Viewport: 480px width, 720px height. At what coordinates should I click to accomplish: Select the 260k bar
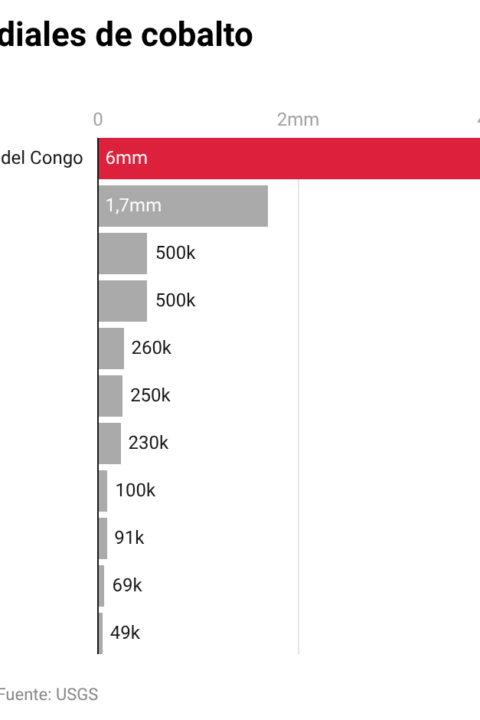click(x=111, y=349)
